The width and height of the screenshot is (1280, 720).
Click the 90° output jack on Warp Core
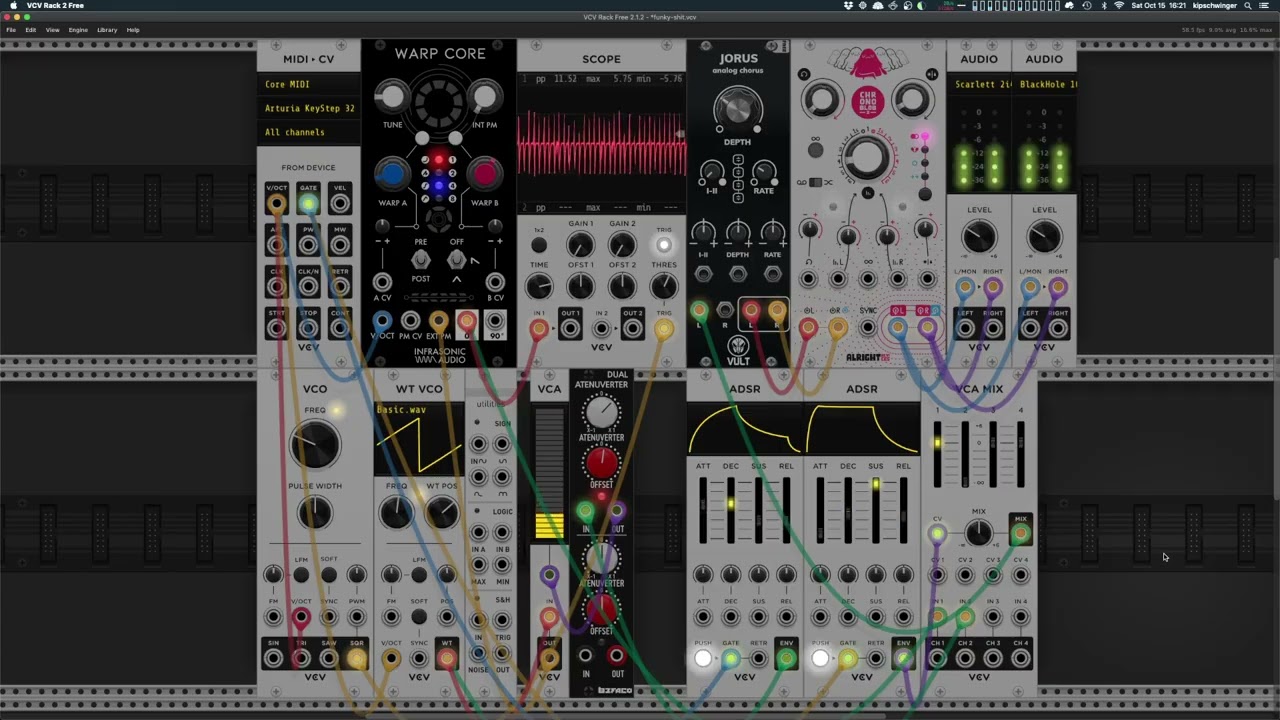point(495,322)
